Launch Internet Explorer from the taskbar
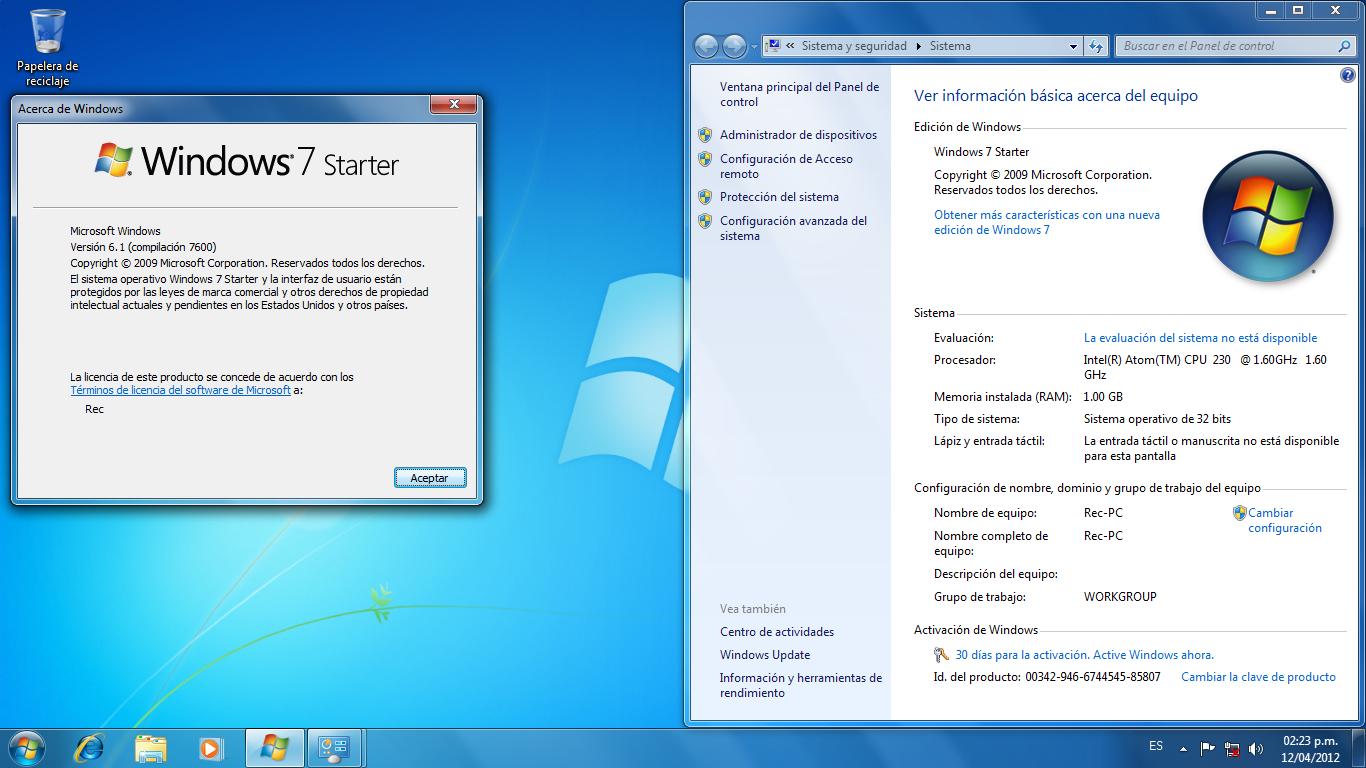This screenshot has height=768, width=1366. click(91, 747)
